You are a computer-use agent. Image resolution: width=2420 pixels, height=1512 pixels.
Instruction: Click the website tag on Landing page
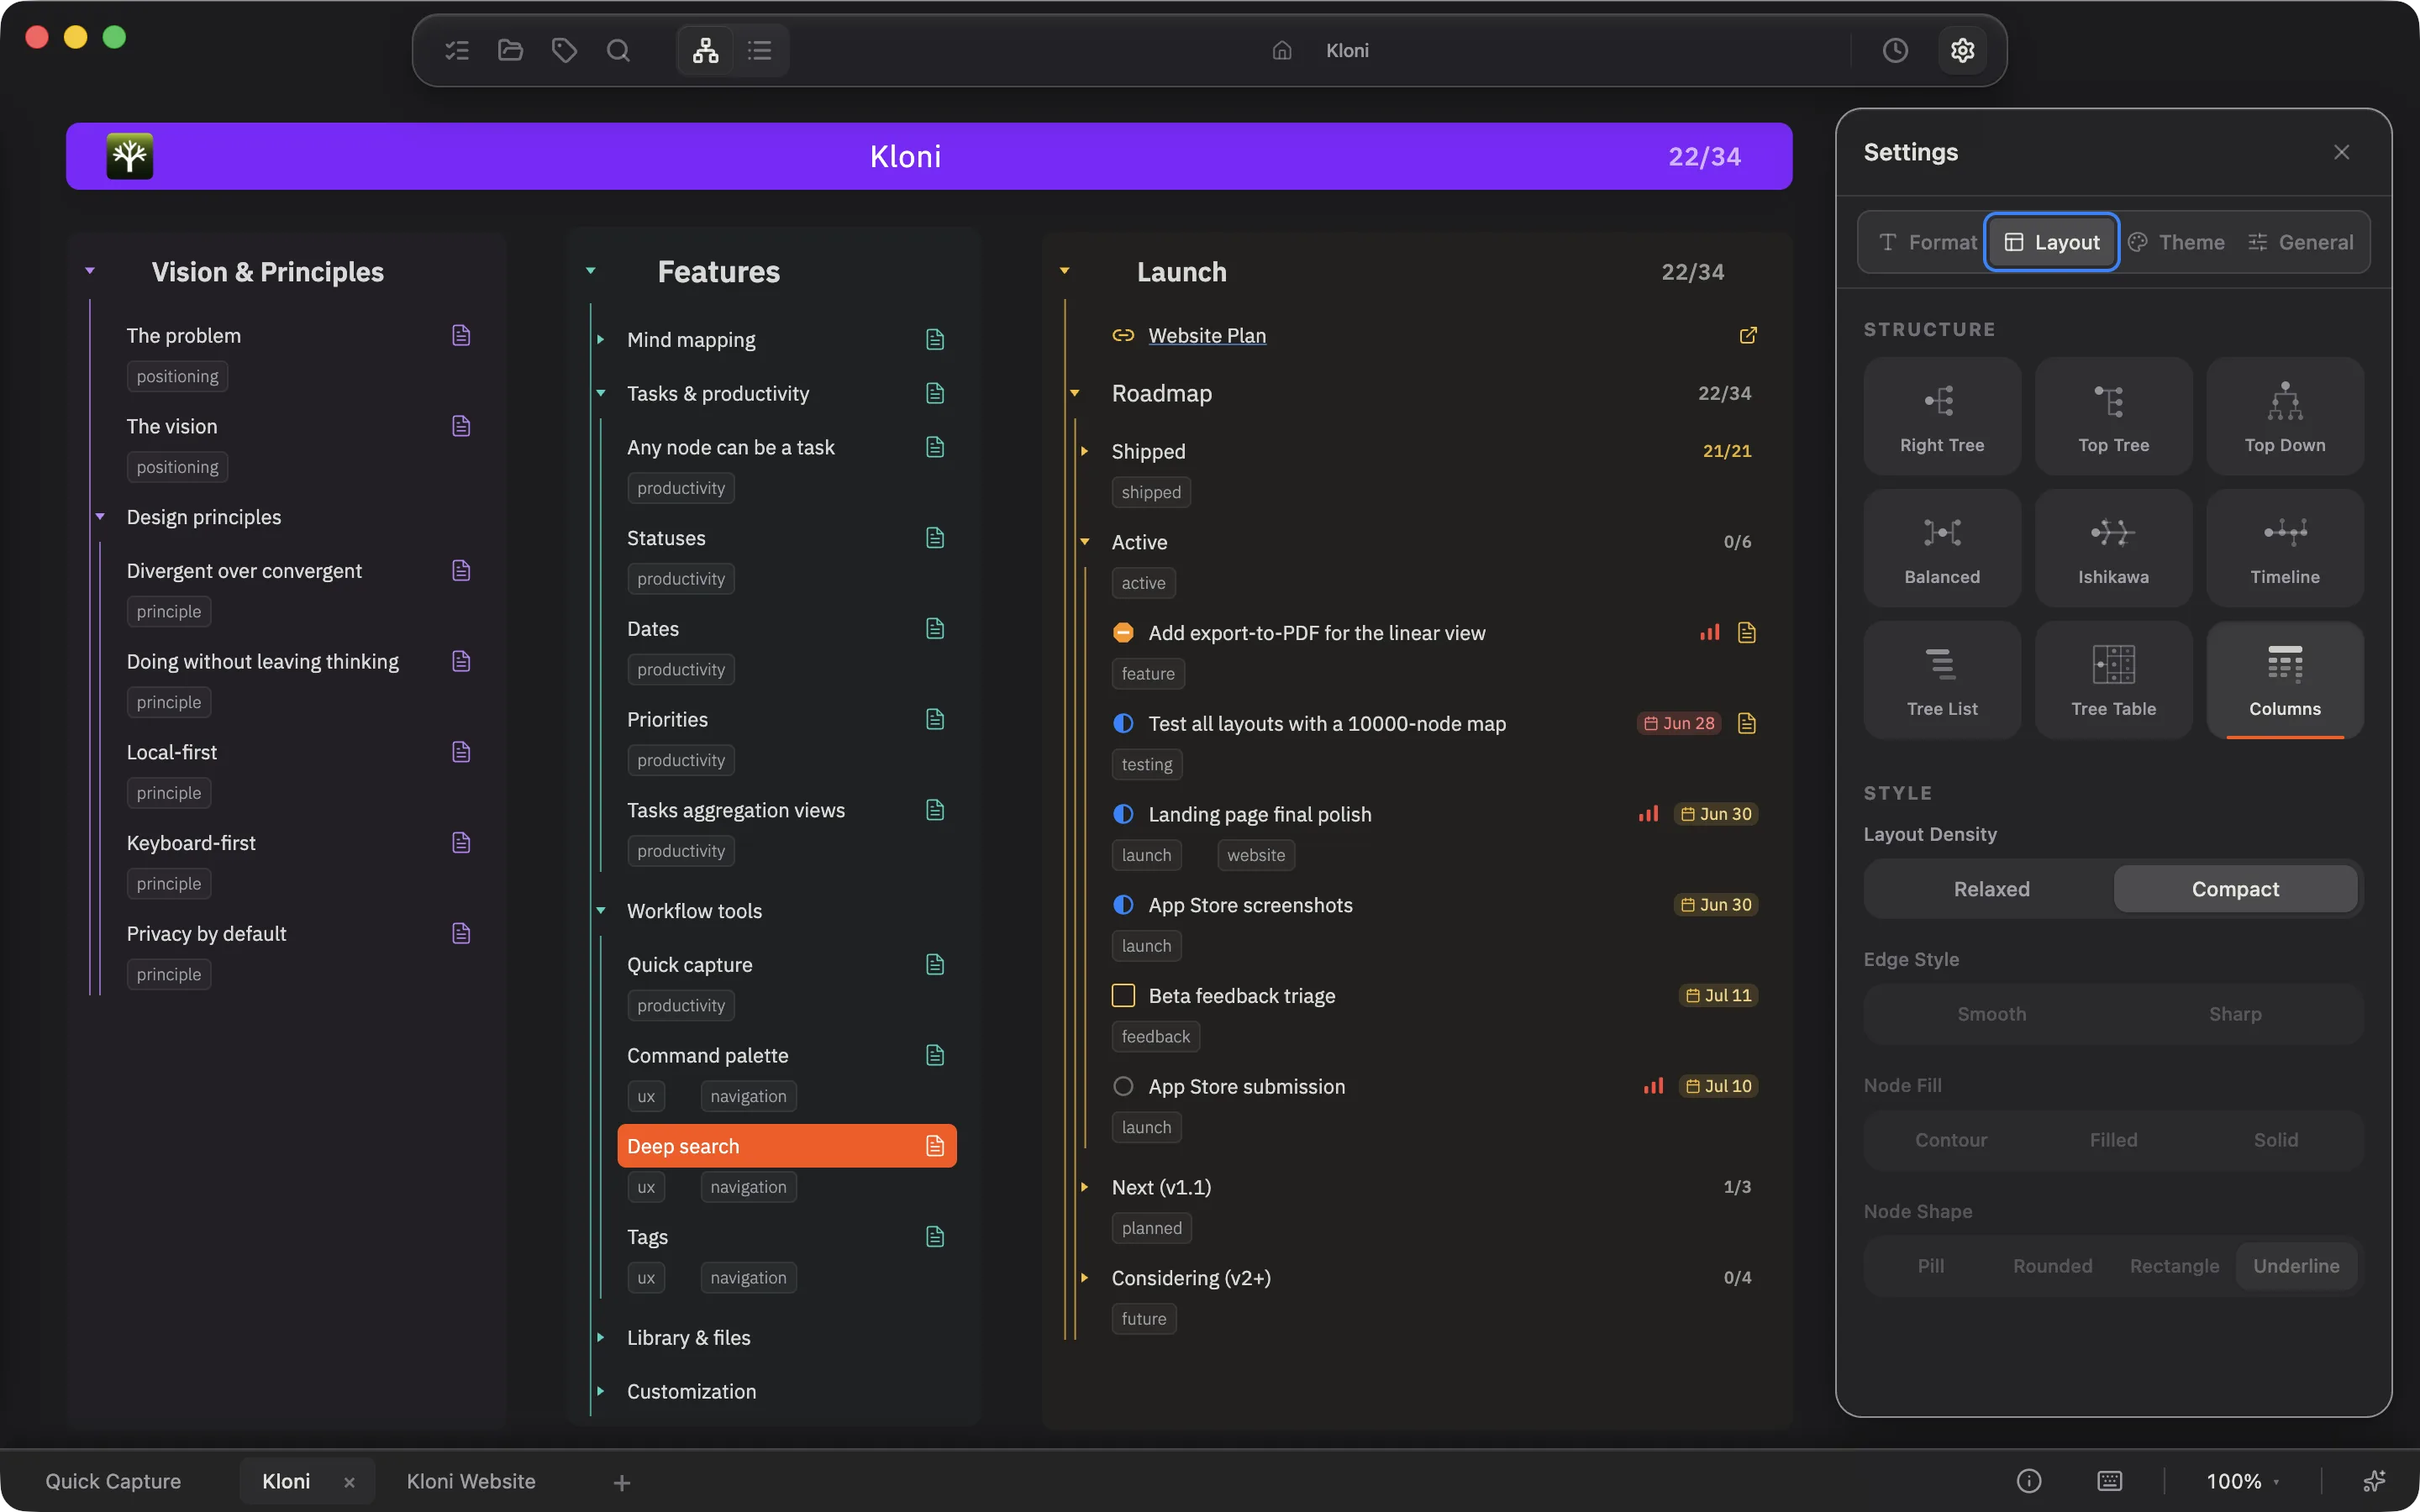(1256, 855)
